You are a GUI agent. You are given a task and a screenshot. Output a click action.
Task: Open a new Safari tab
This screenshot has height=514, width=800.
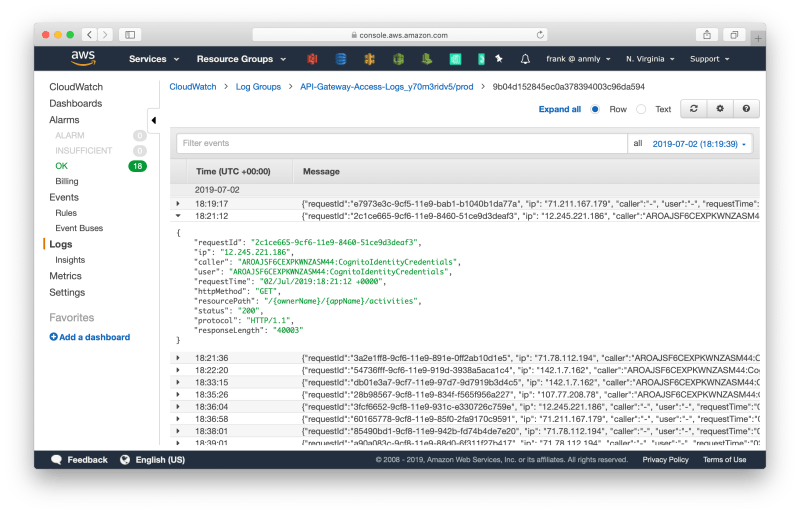pyautogui.click(x=758, y=38)
